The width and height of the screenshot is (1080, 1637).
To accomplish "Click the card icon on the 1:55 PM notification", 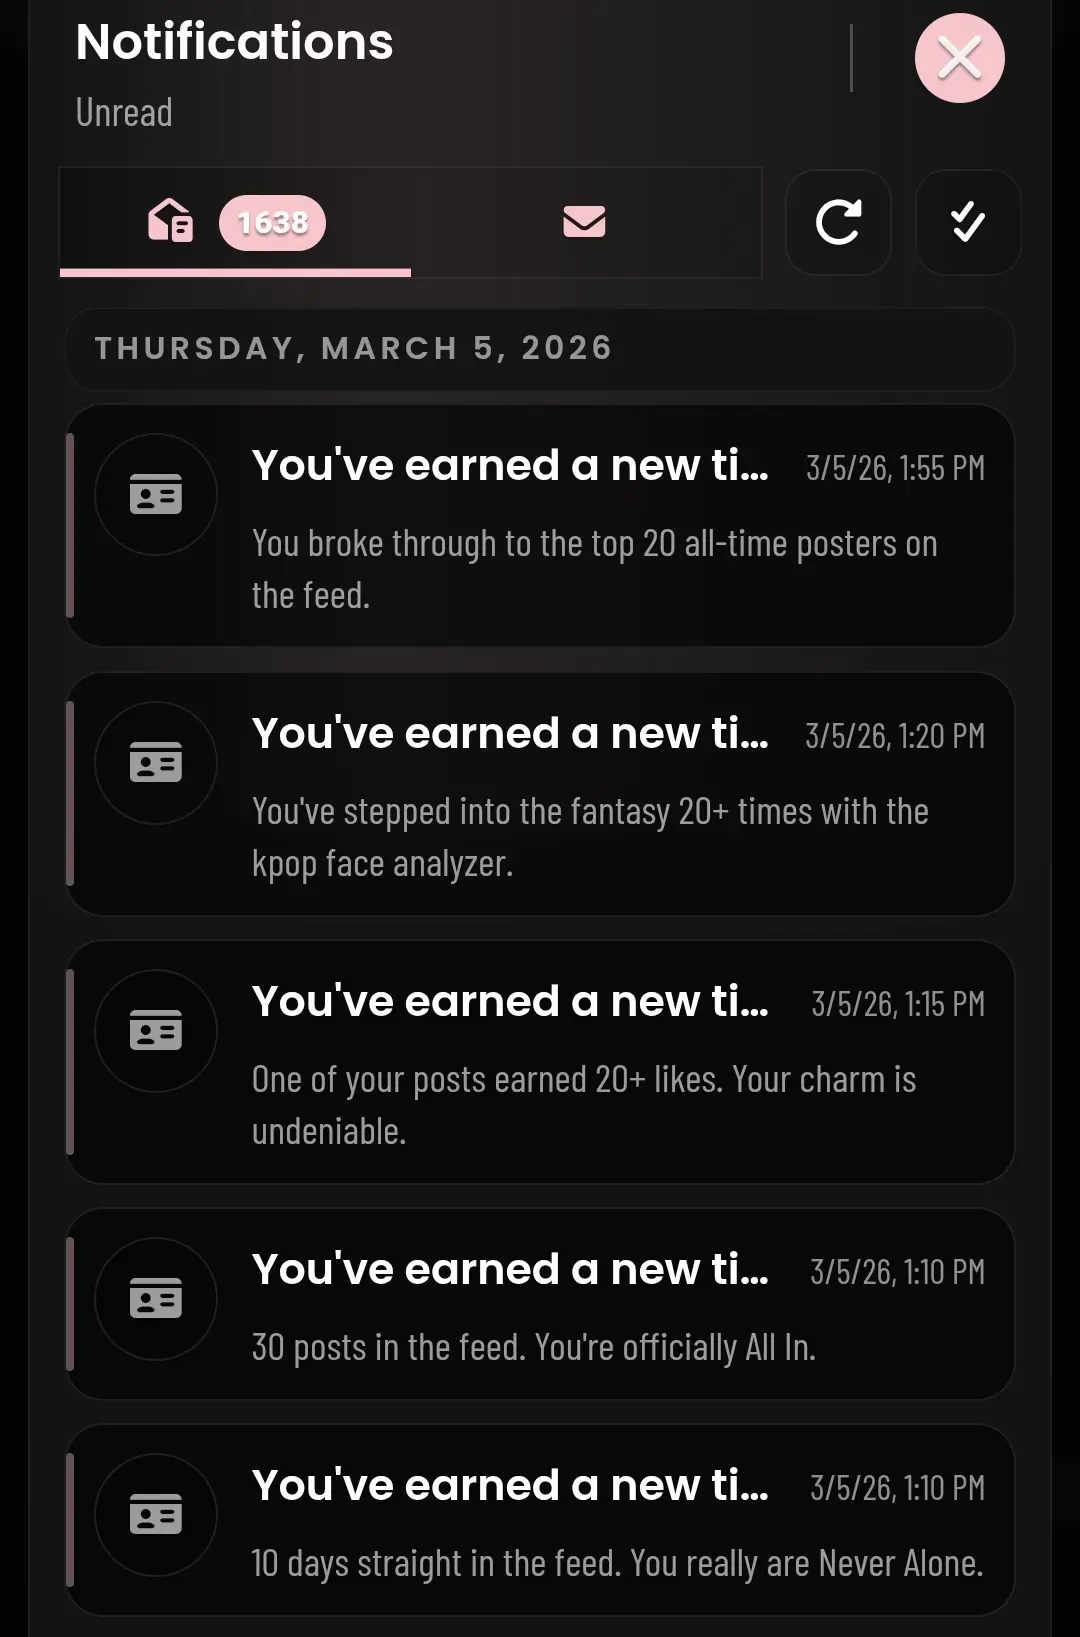I will (156, 495).
